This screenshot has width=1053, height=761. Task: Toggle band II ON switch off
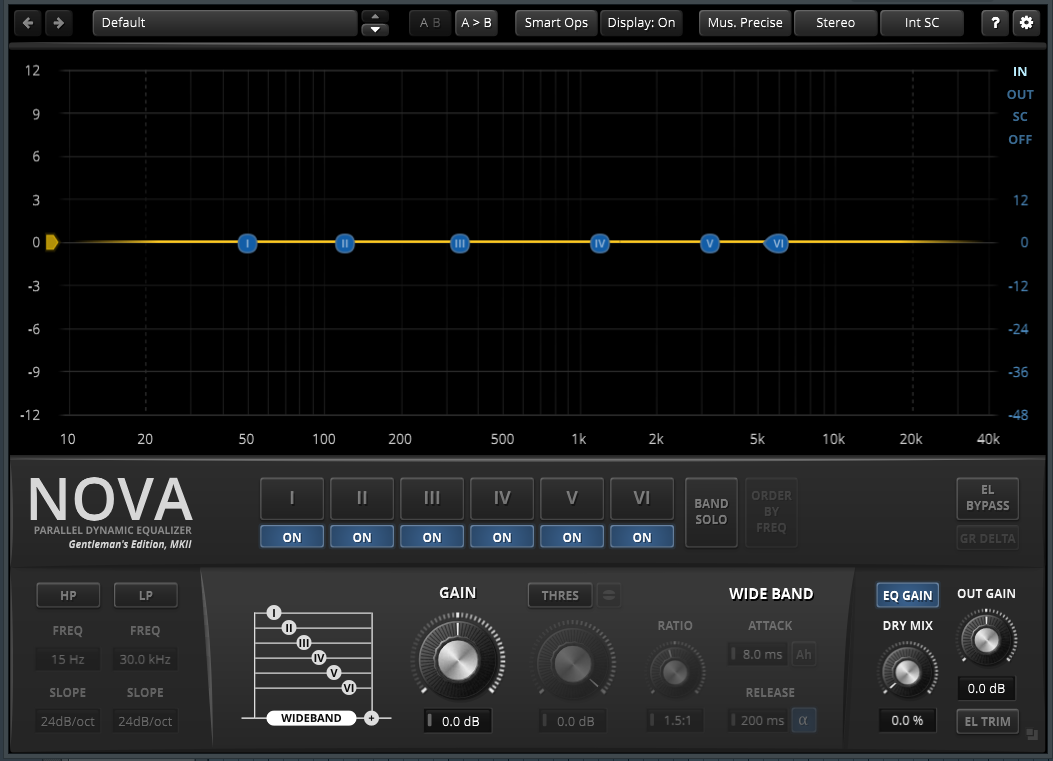pos(361,536)
